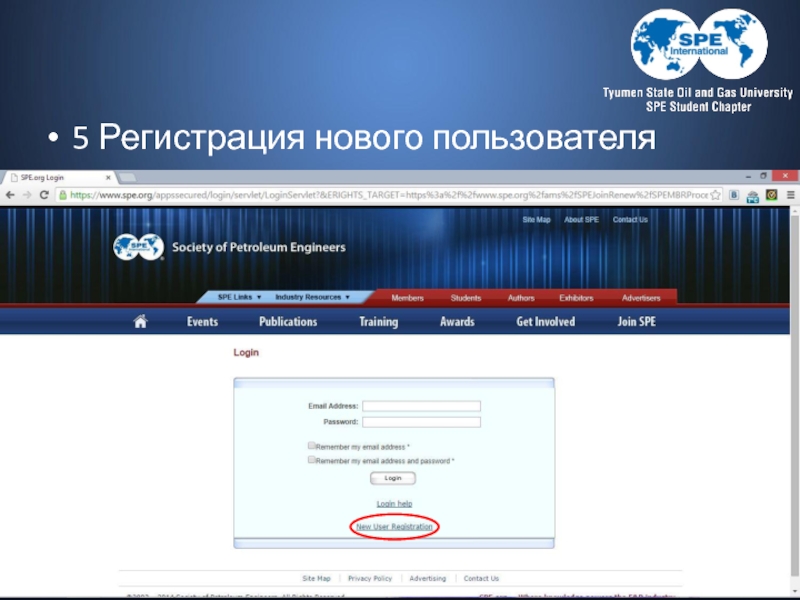Screen dimensions: 800x600
Task: Click the SPE.org Login browser tab
Action: tap(59, 178)
